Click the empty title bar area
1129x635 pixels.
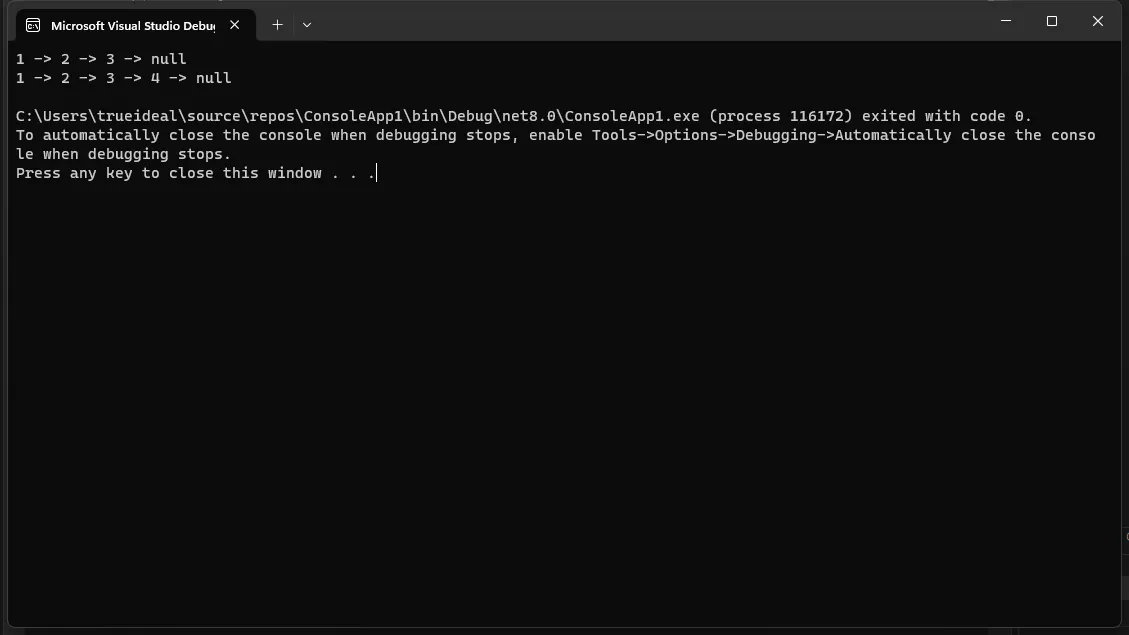click(x=650, y=22)
